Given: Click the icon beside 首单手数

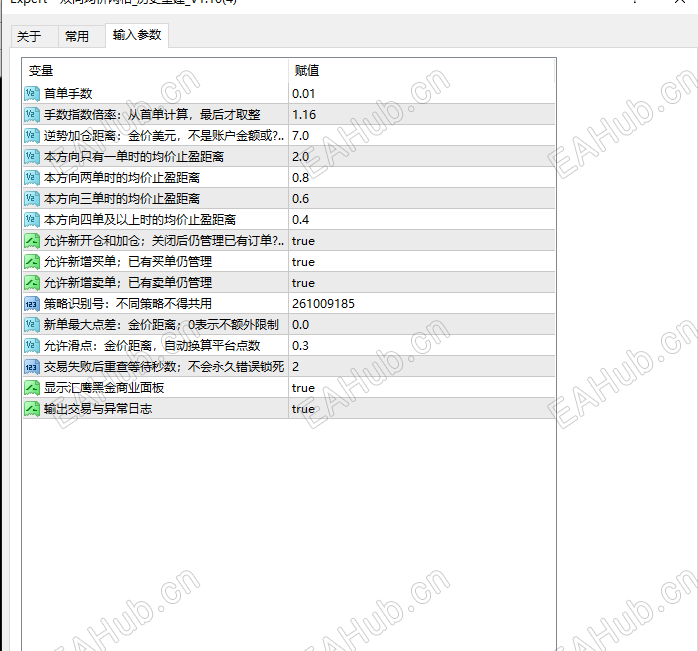Looking at the screenshot, I should (32, 94).
